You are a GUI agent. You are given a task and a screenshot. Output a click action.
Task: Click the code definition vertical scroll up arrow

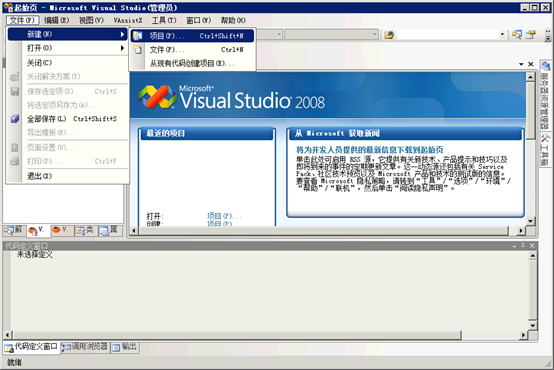pos(533,255)
